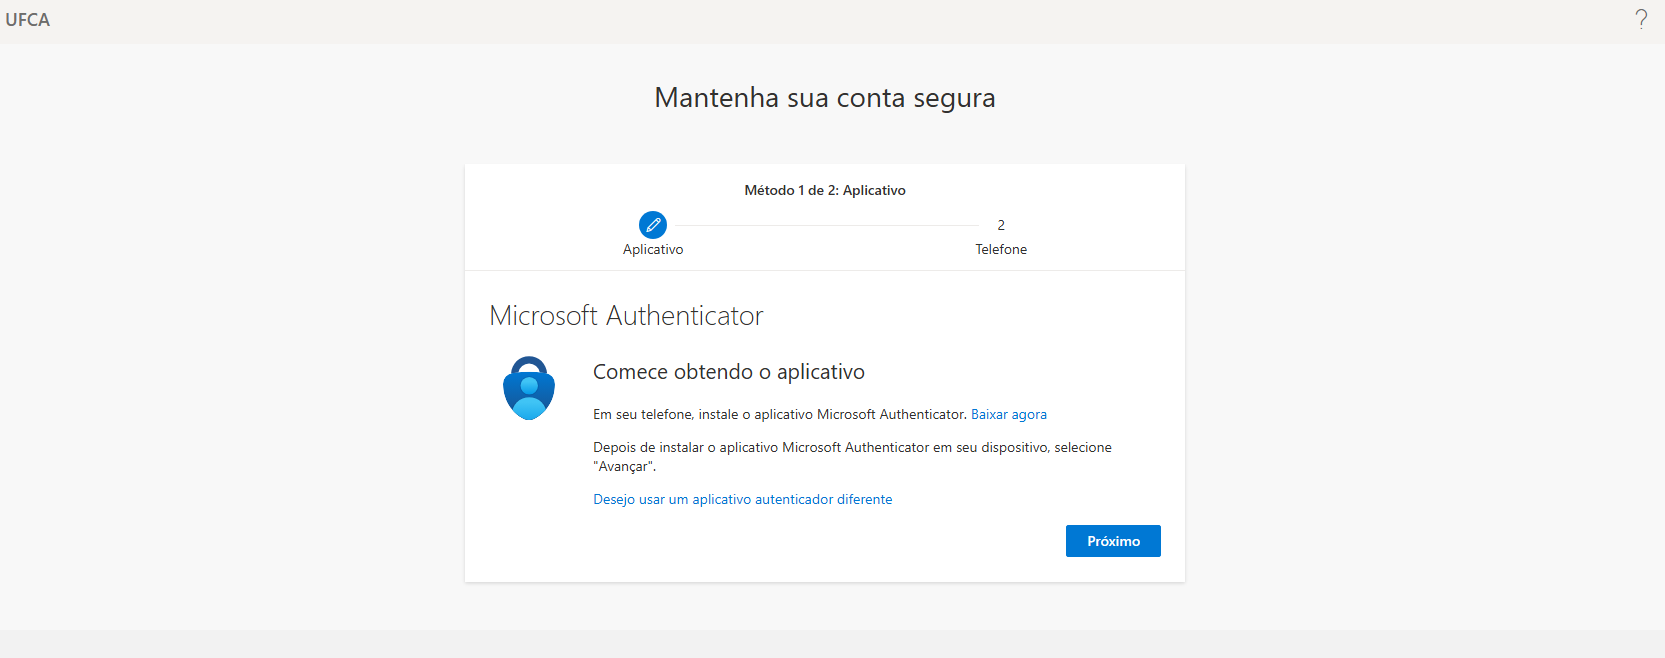1665x658 pixels.
Task: Select step 2 Telefone number
Action: [1001, 225]
